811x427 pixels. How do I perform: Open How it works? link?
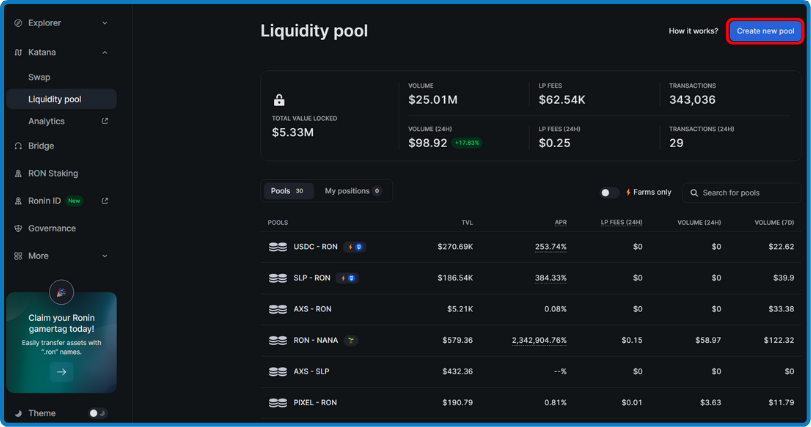[693, 31]
